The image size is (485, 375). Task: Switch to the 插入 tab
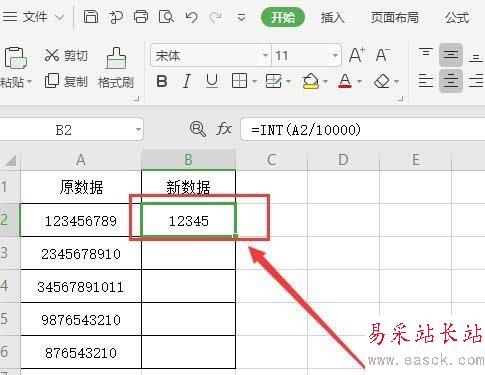[332, 17]
